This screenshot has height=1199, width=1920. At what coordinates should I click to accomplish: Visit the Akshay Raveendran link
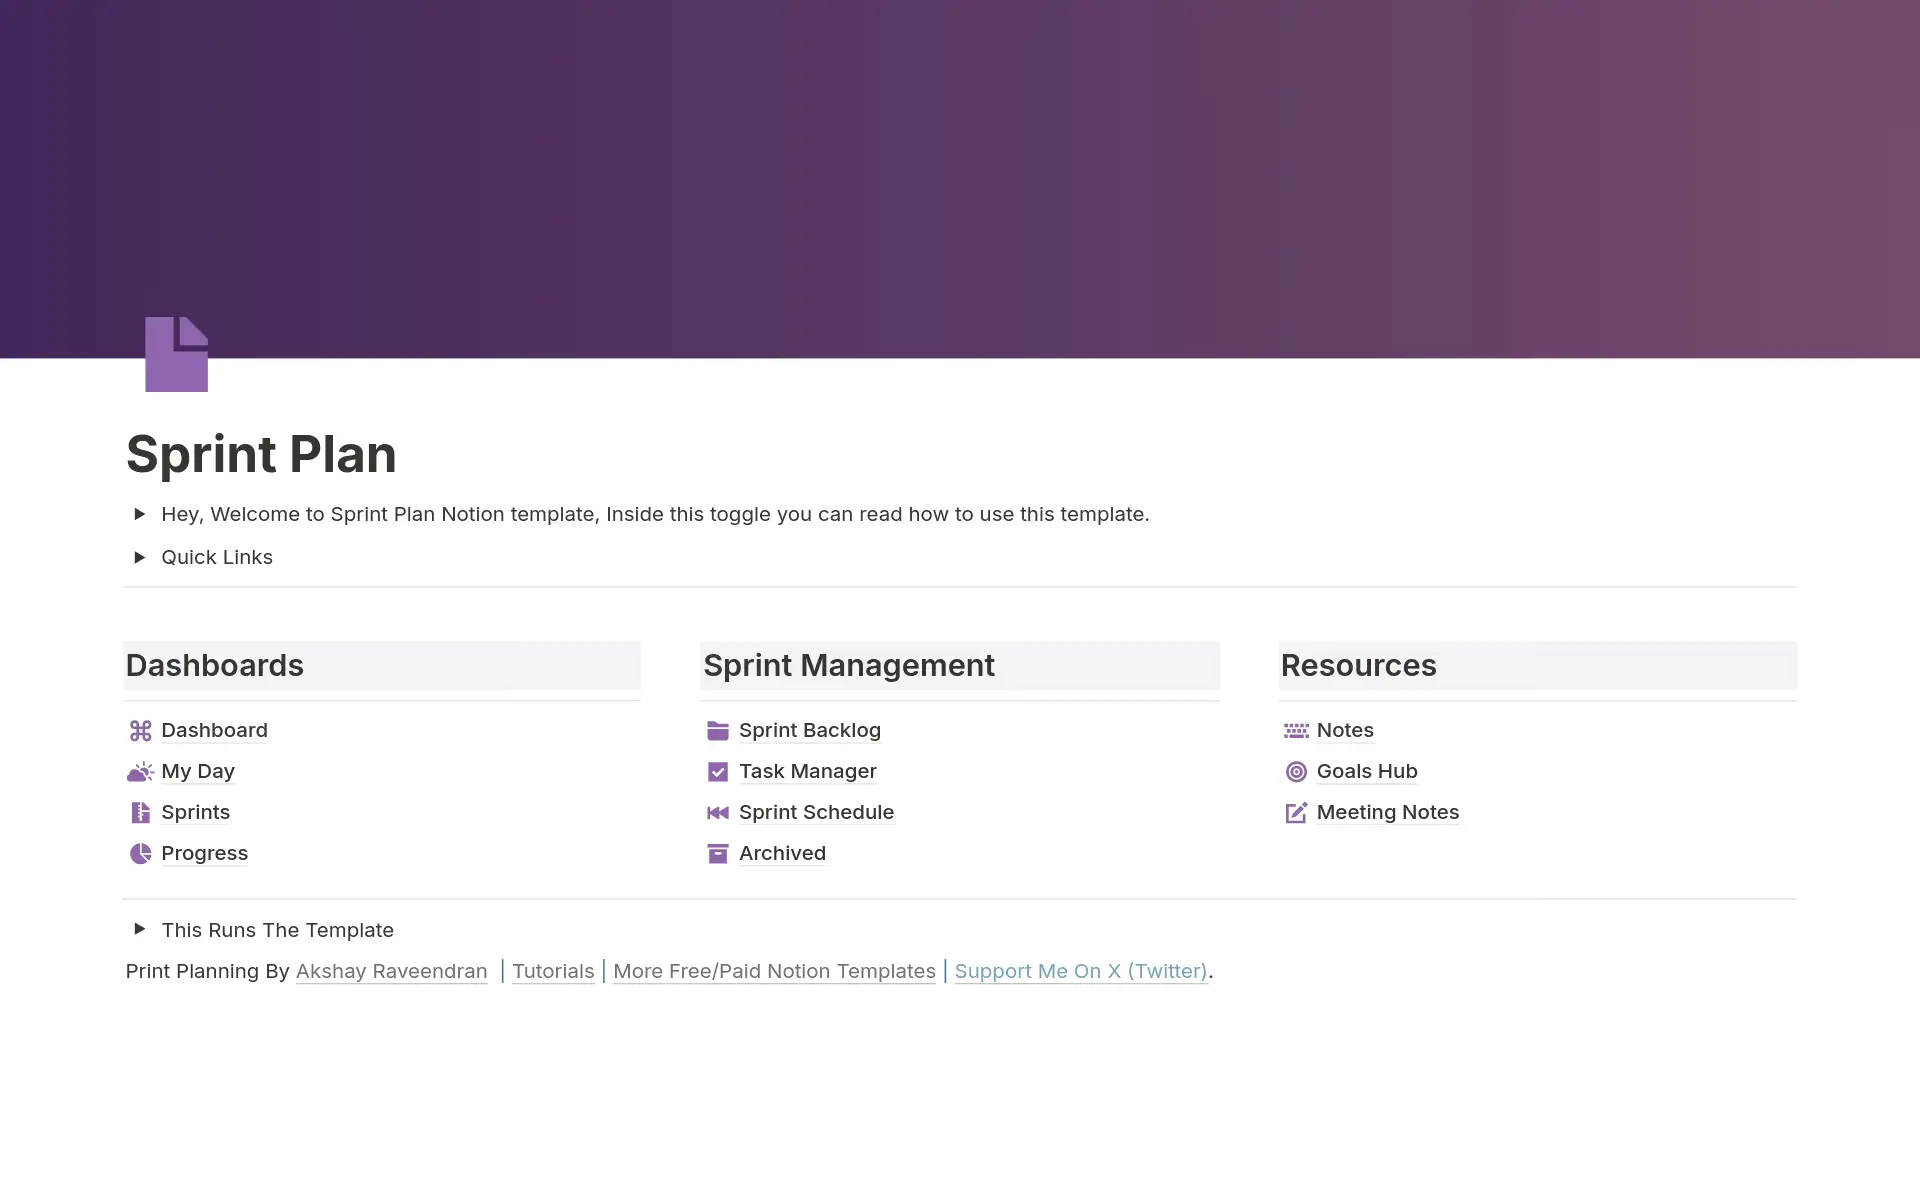[392, 971]
